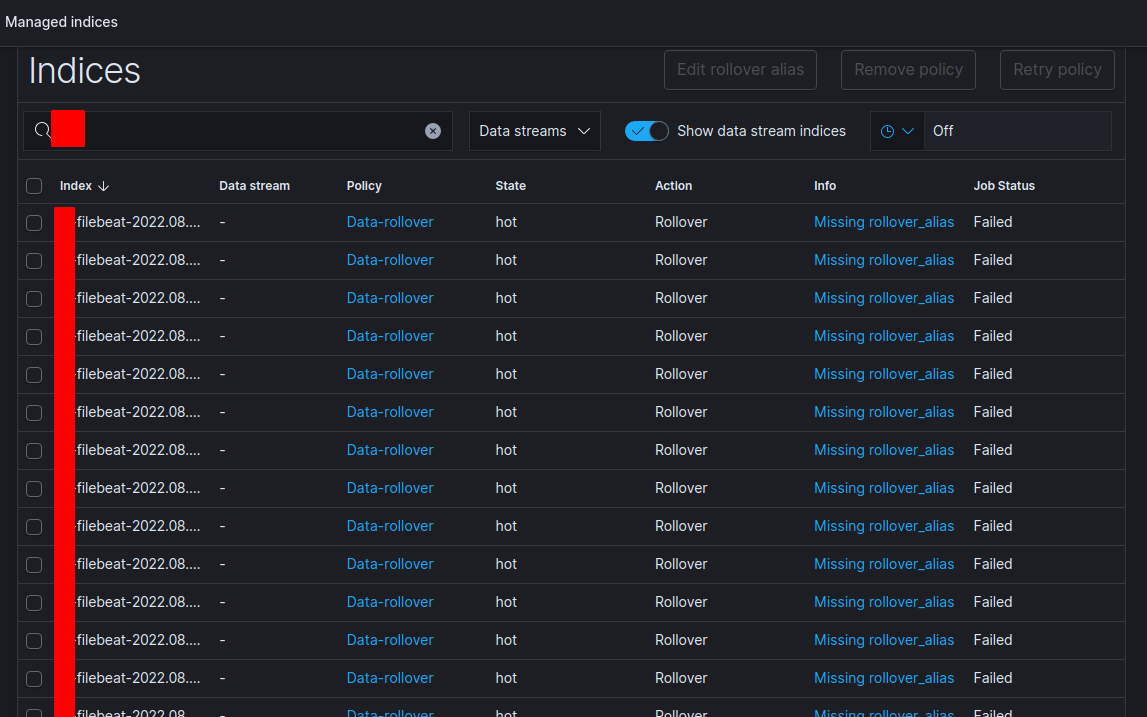The width and height of the screenshot is (1147, 717).
Task: Click the Data stream column header
Action: [x=255, y=186]
